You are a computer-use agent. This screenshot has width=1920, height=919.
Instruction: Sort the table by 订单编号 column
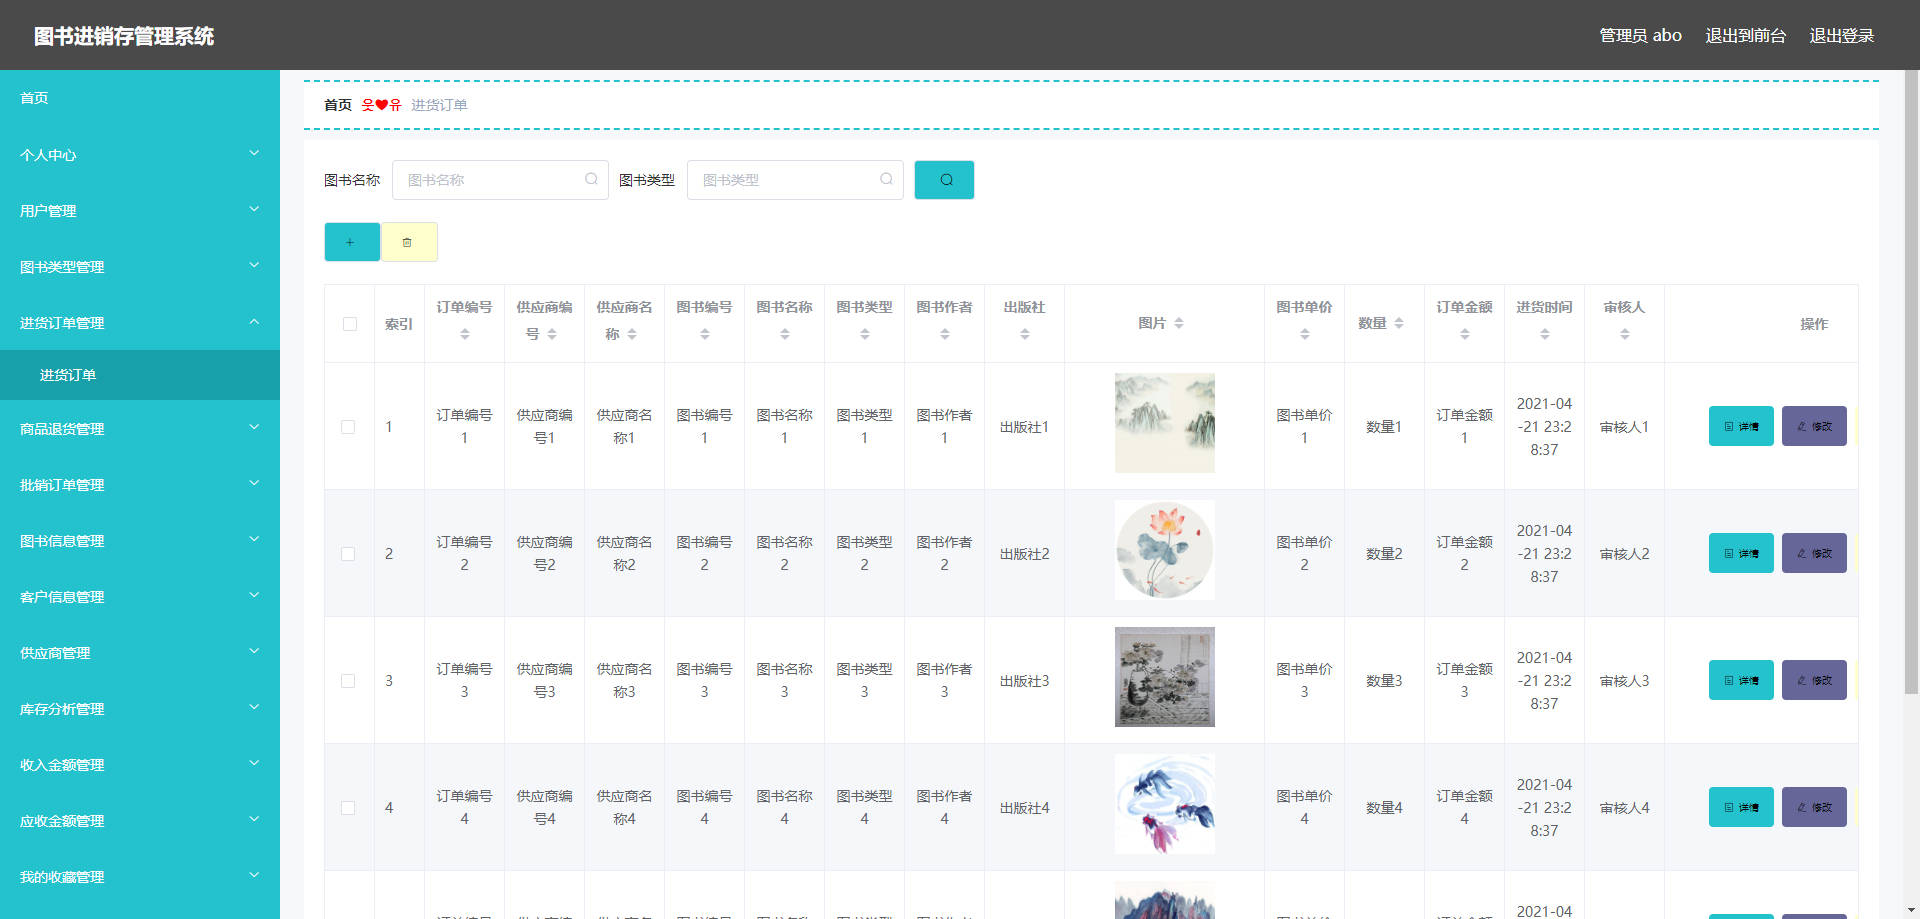coord(465,334)
